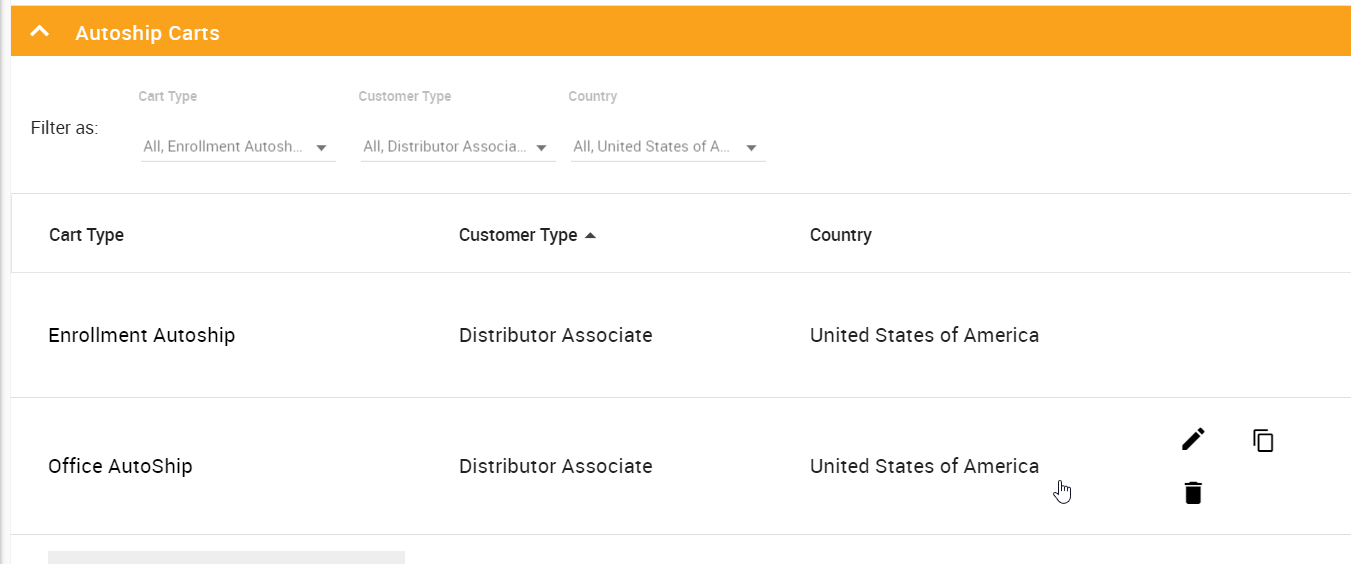
Task: Click United States of America in Office AutoShip row
Action: click(924, 466)
